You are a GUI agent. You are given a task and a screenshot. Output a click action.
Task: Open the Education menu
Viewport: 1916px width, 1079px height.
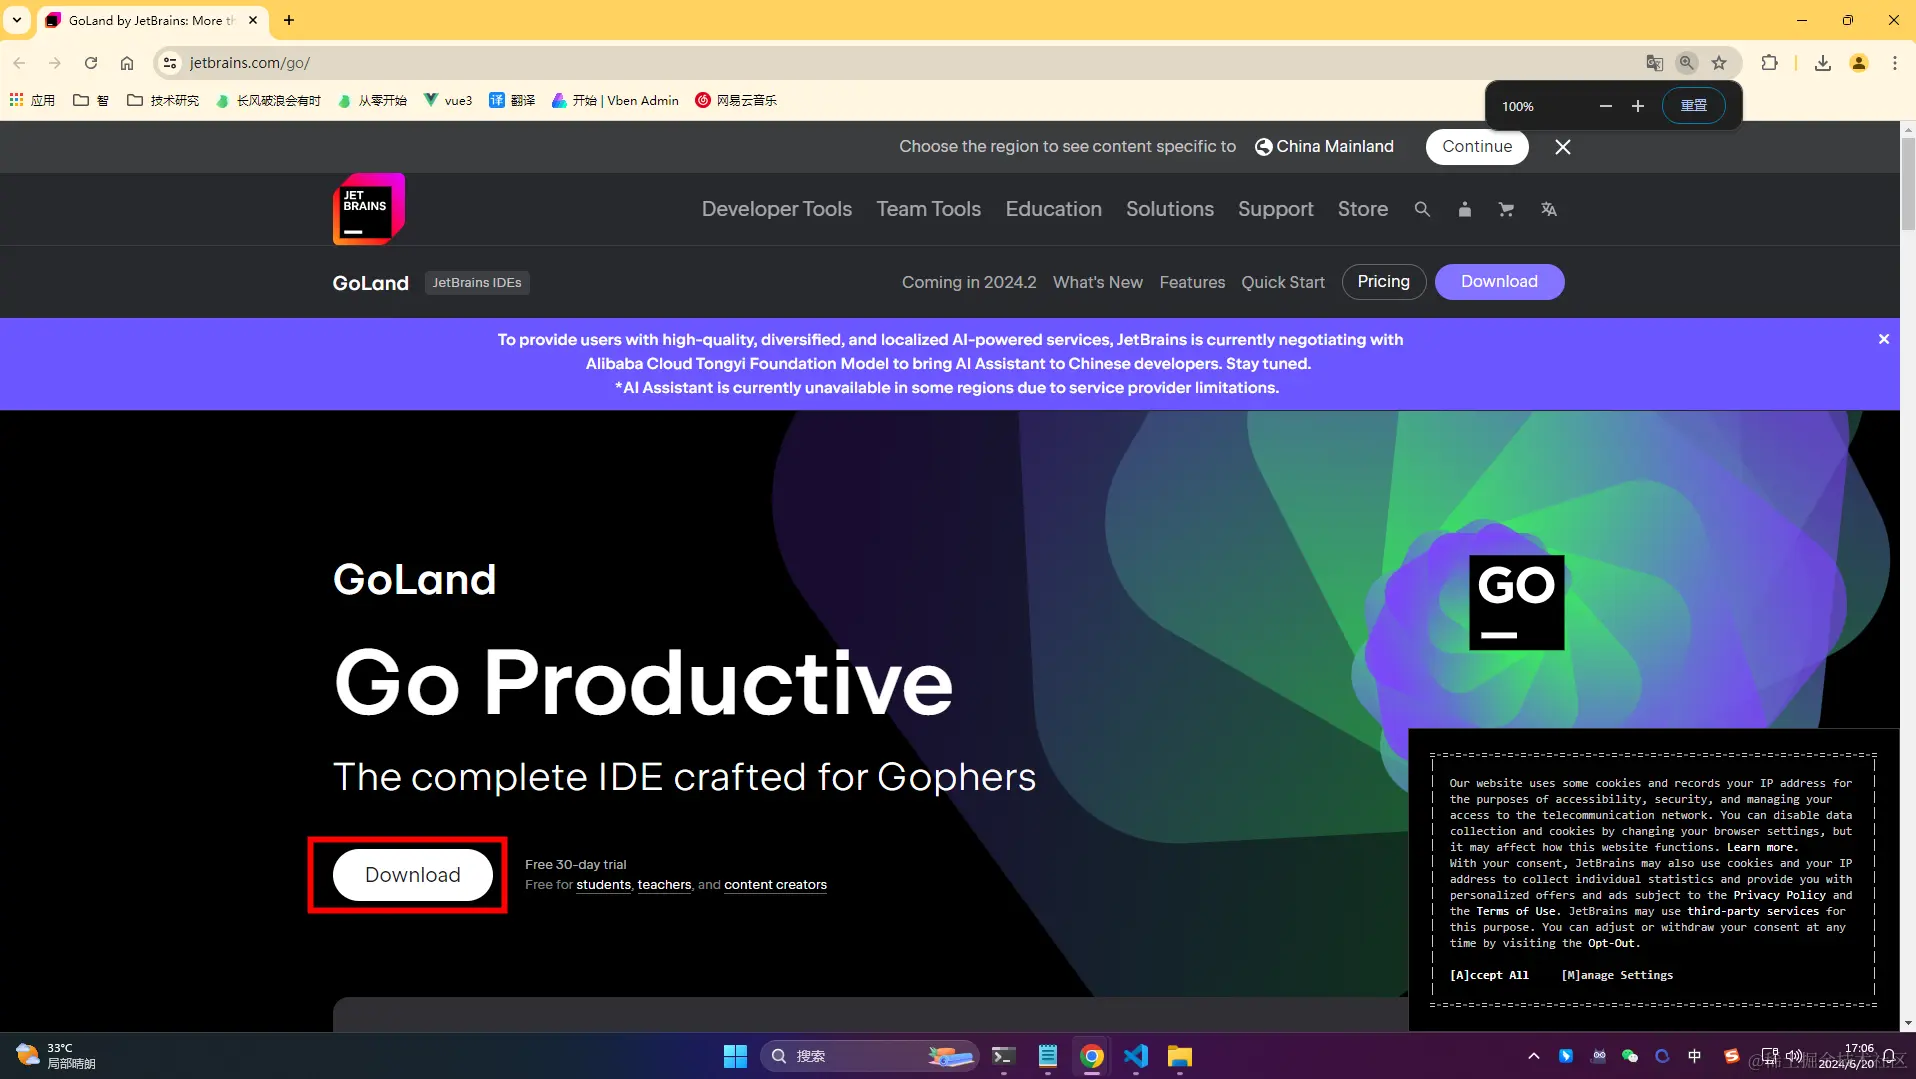(1054, 209)
